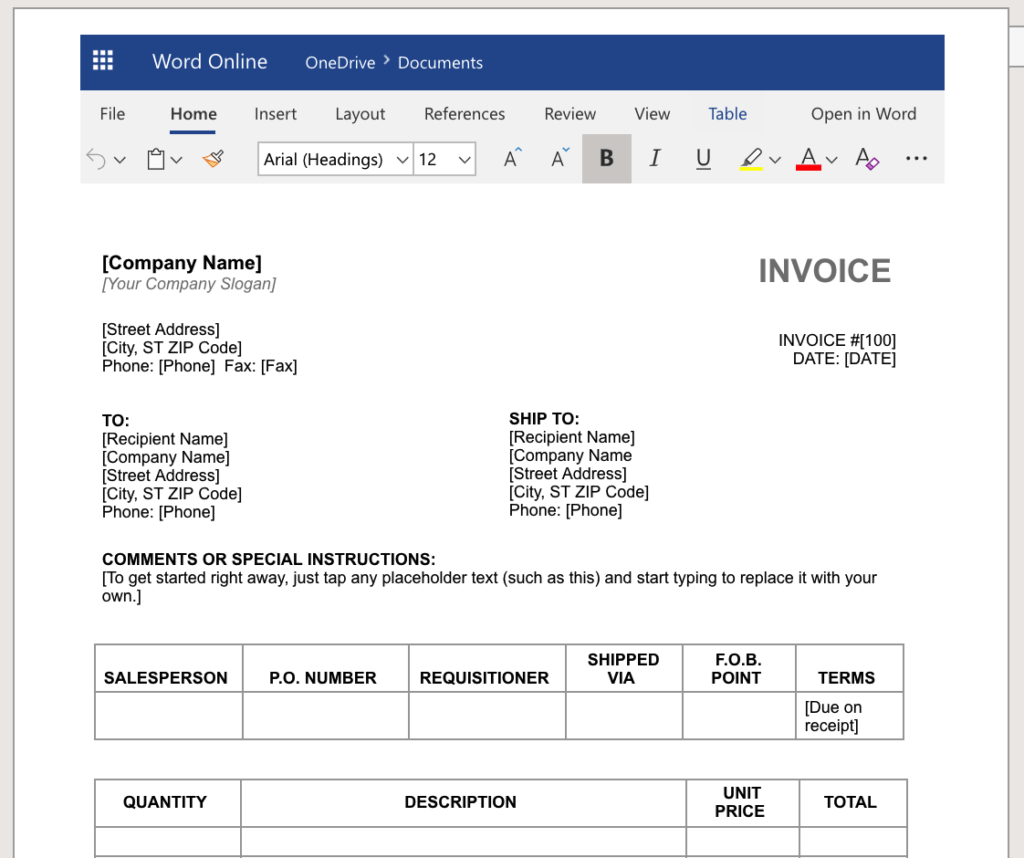
Task: Click the Paste clipboard icon
Action: pyautogui.click(x=155, y=159)
